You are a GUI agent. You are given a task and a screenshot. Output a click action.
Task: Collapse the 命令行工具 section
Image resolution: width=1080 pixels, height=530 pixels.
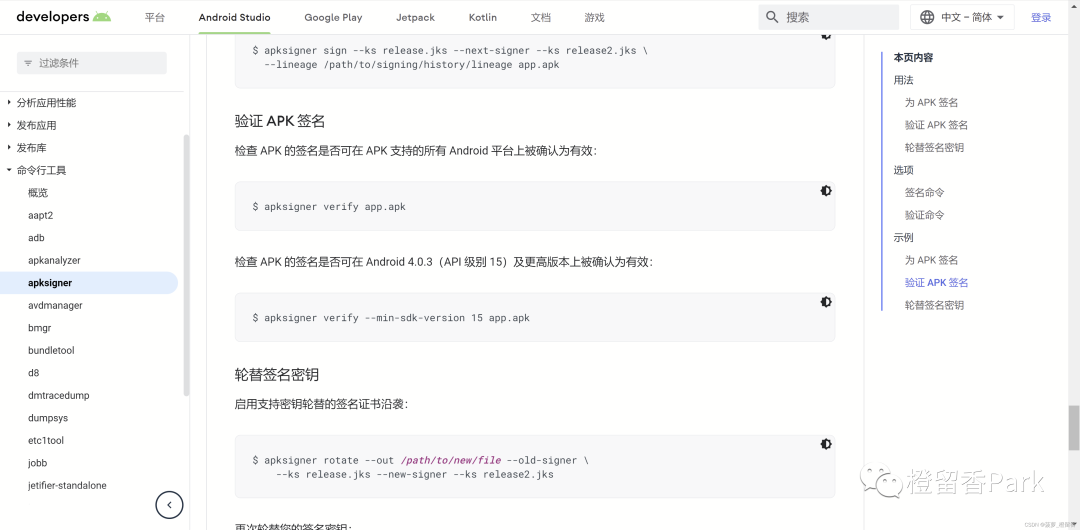coord(9,170)
